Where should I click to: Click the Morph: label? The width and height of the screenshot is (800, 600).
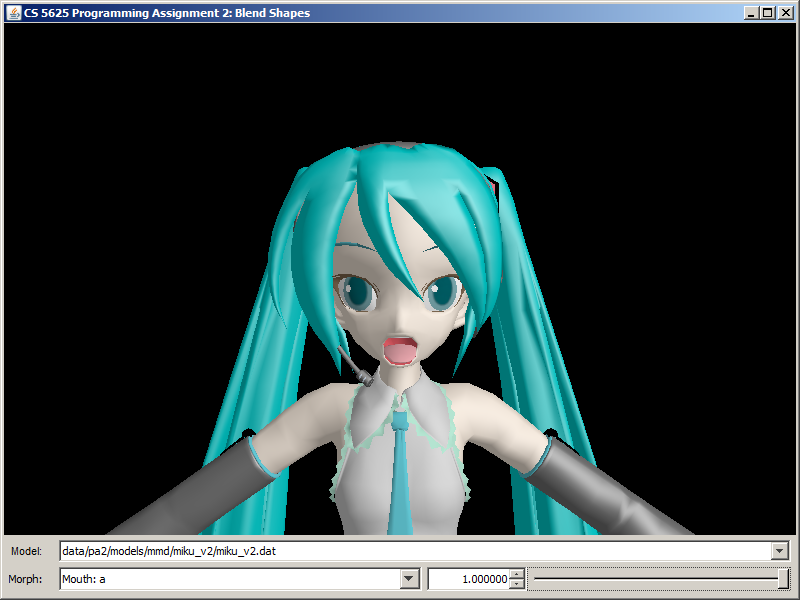[27, 579]
